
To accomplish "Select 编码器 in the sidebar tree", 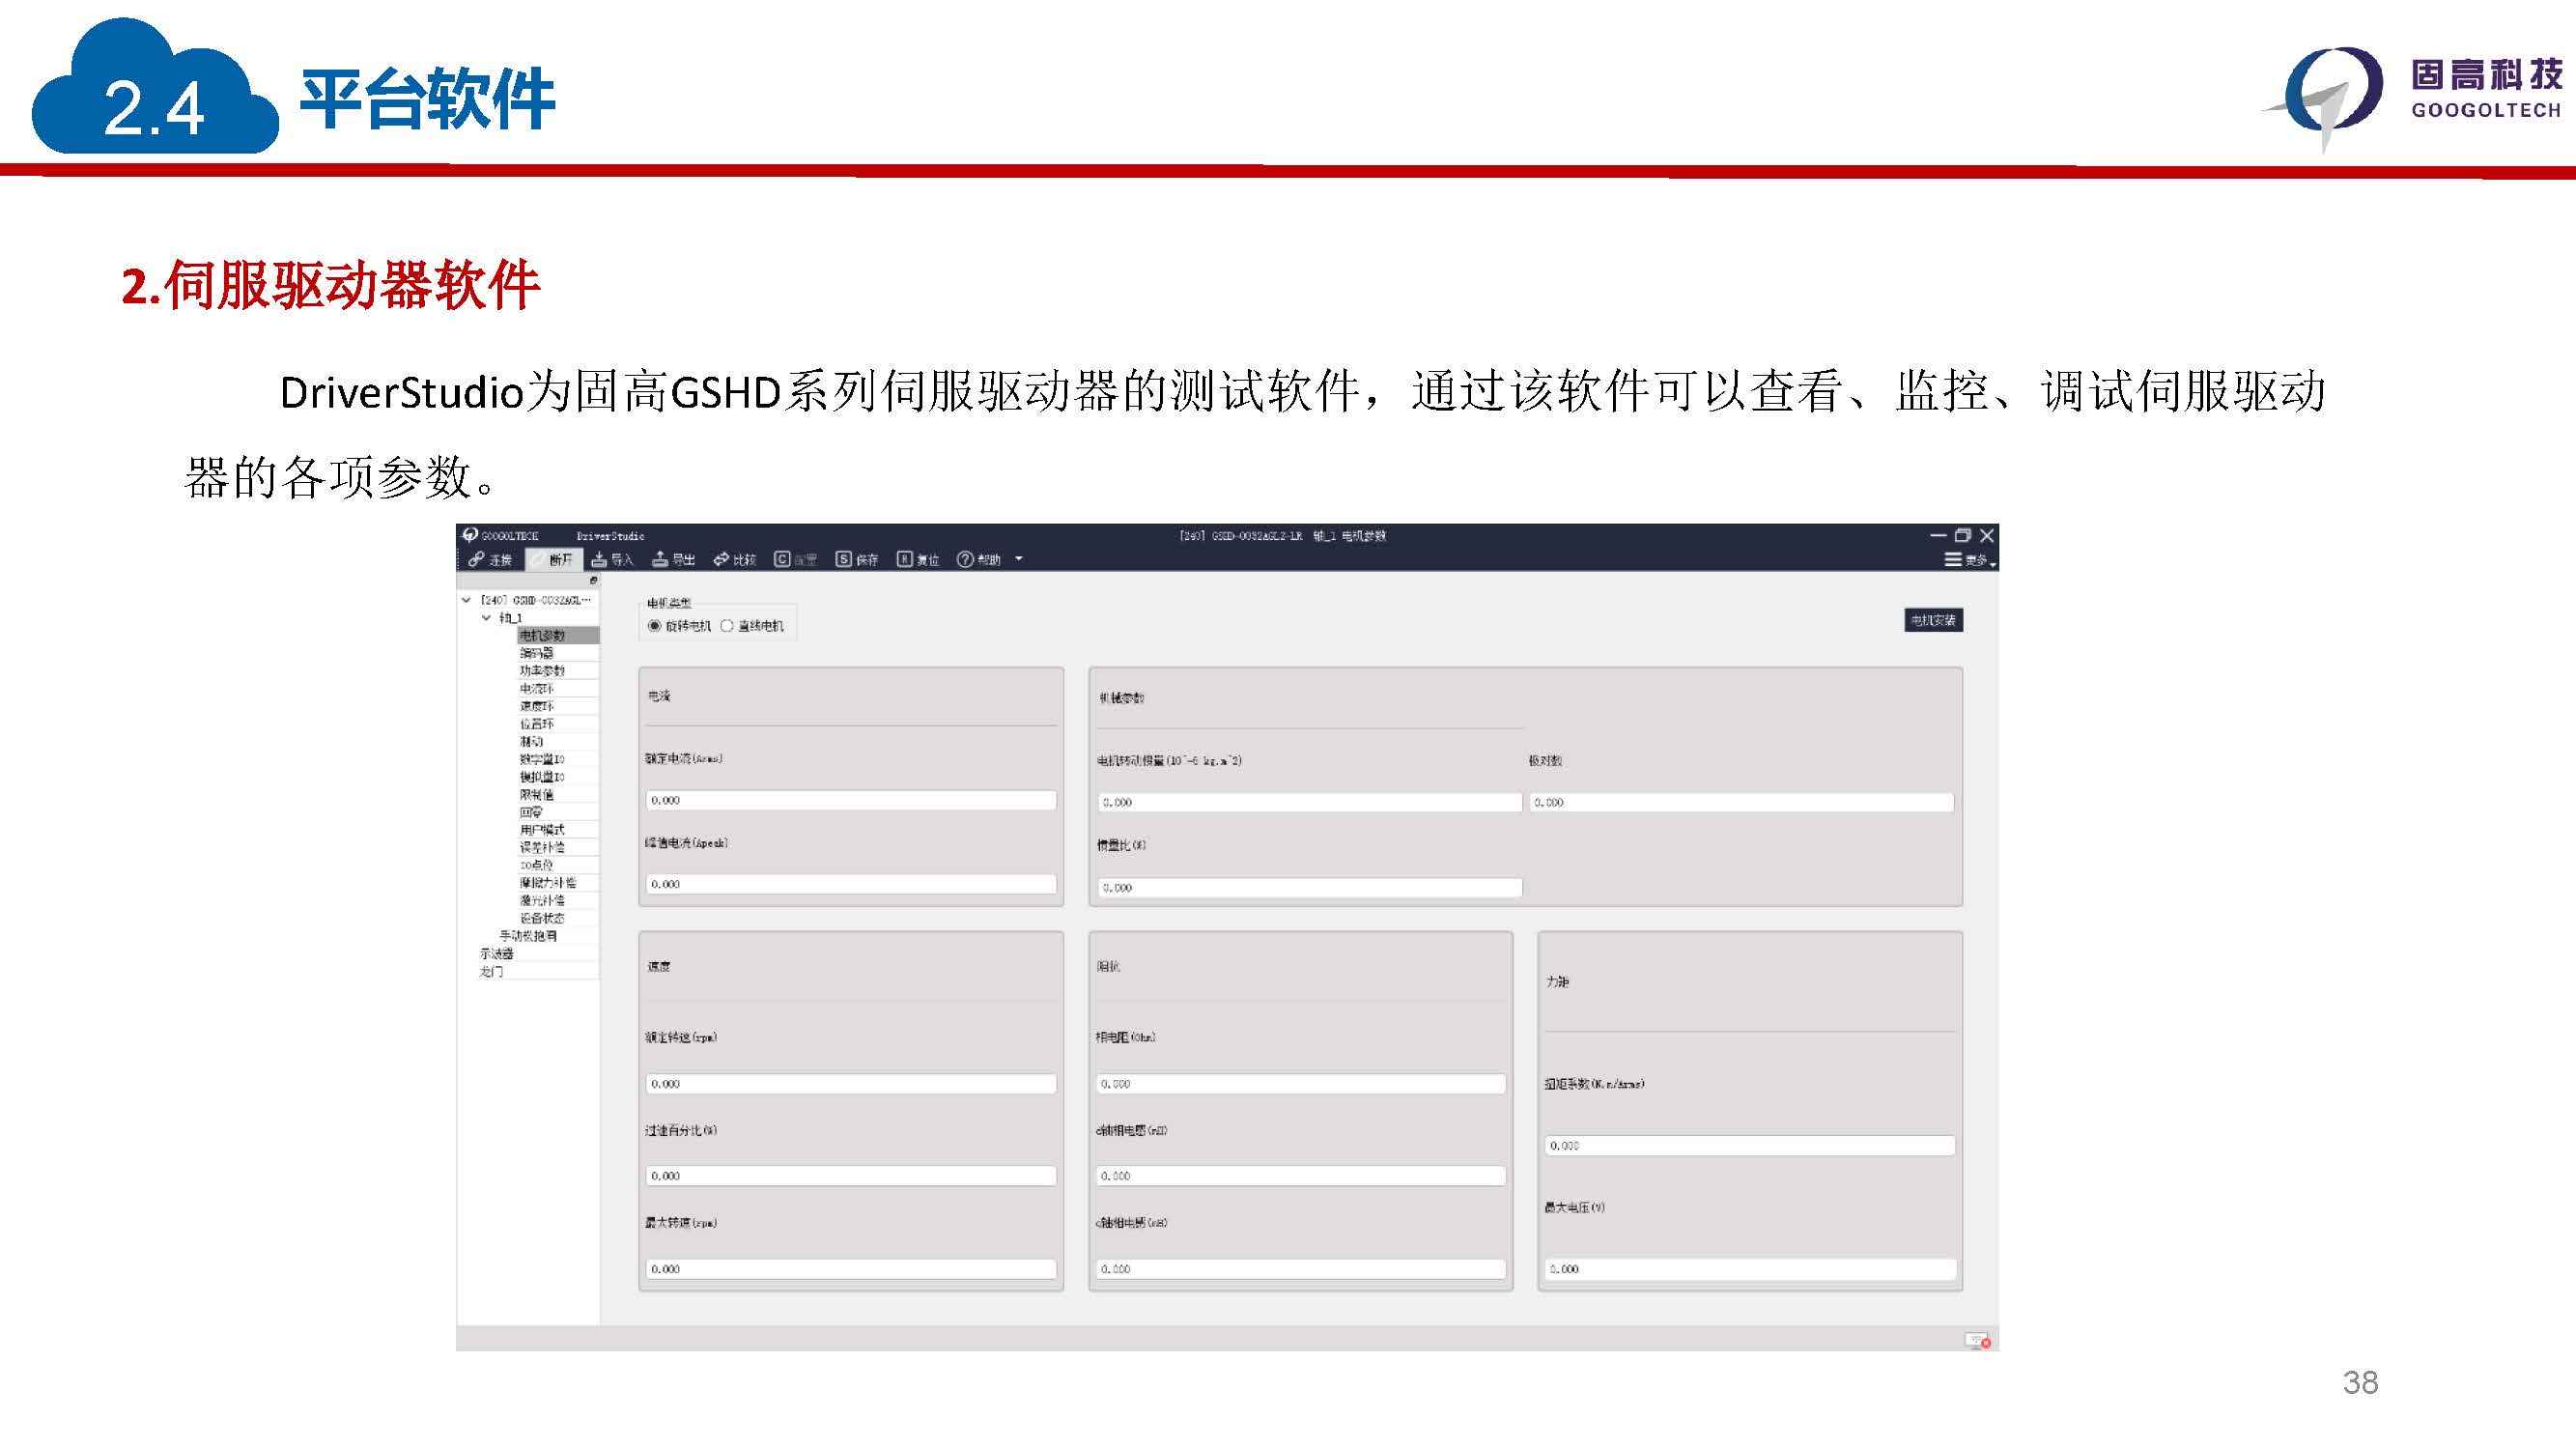I will coord(537,653).
